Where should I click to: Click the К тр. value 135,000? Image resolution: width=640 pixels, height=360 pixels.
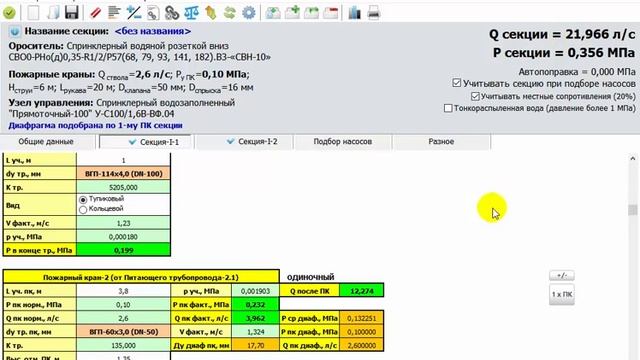124,345
